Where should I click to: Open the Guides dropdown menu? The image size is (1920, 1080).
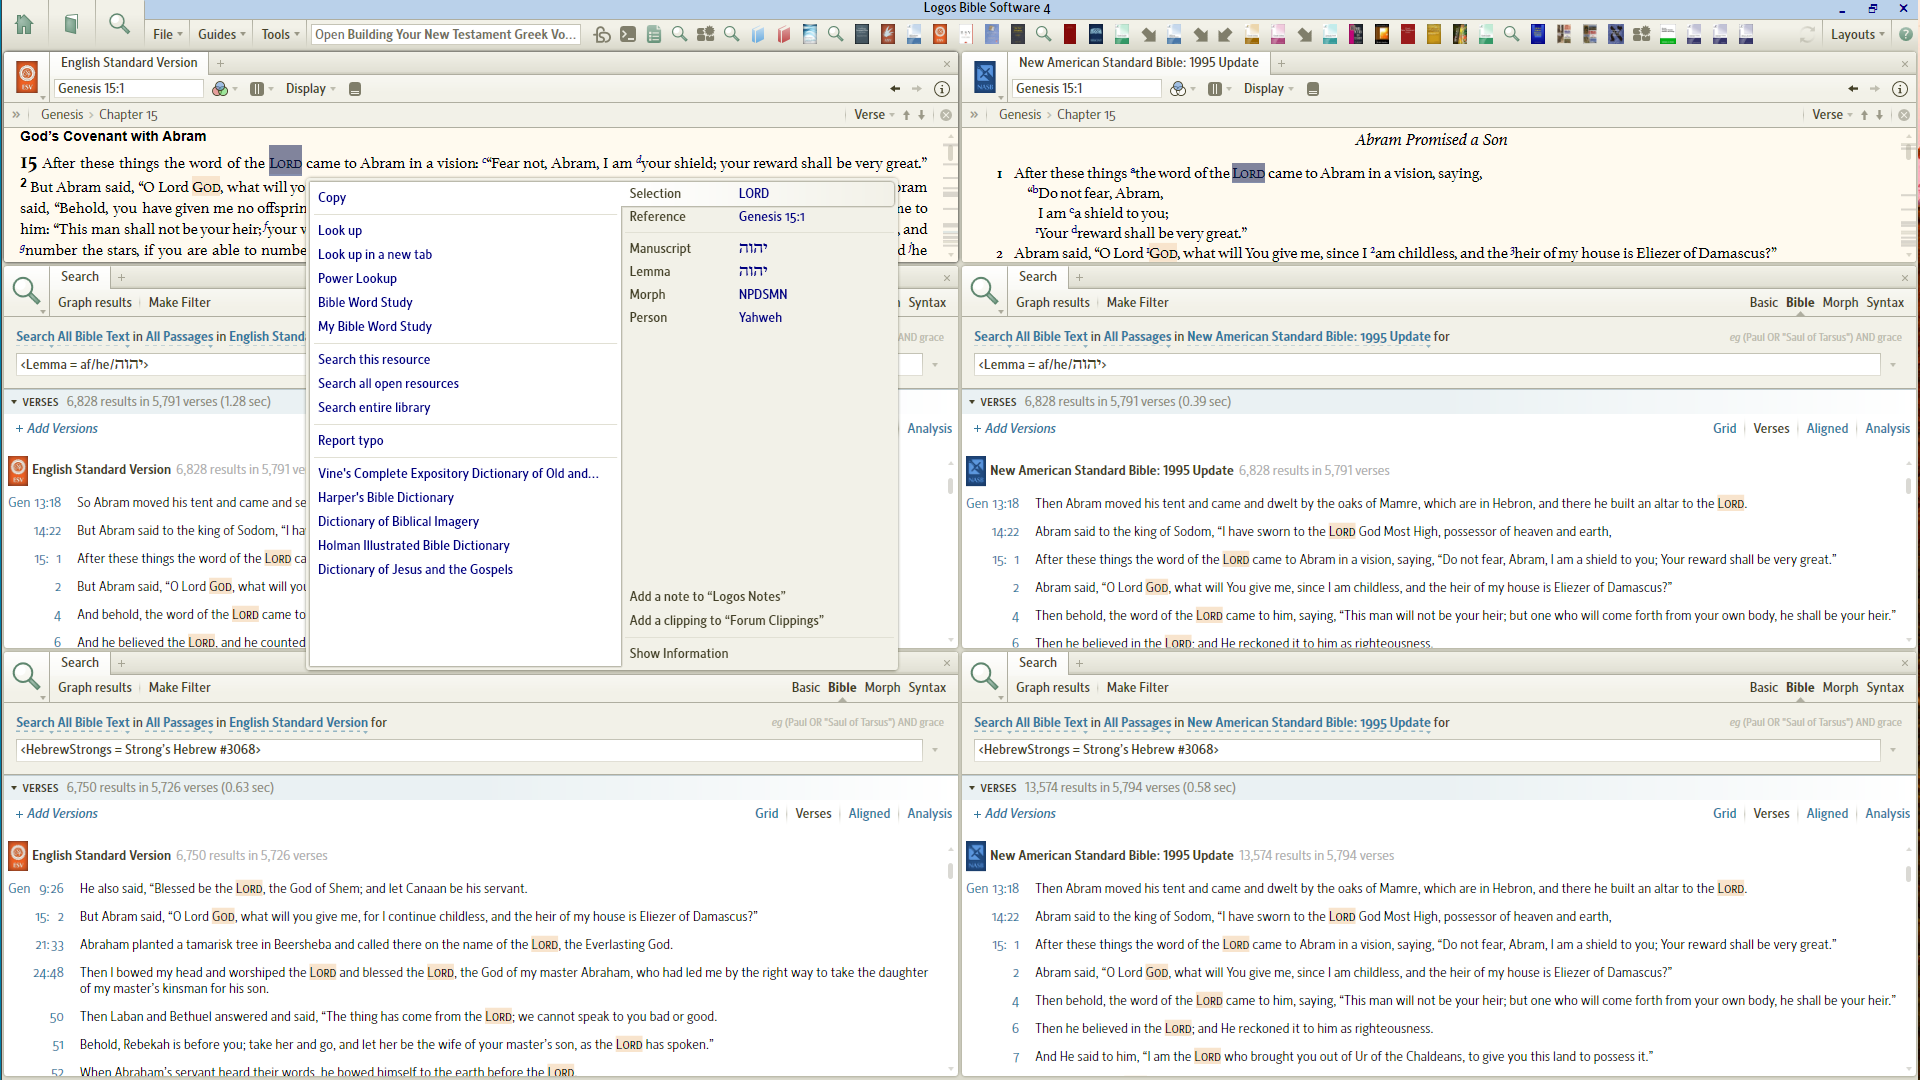(x=221, y=34)
